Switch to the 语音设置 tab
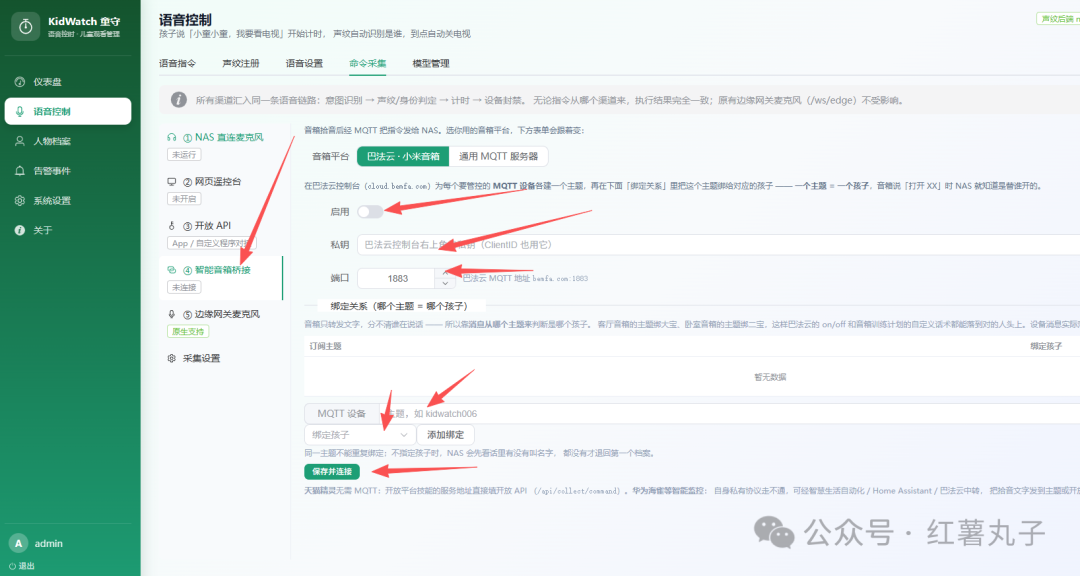 pos(304,63)
